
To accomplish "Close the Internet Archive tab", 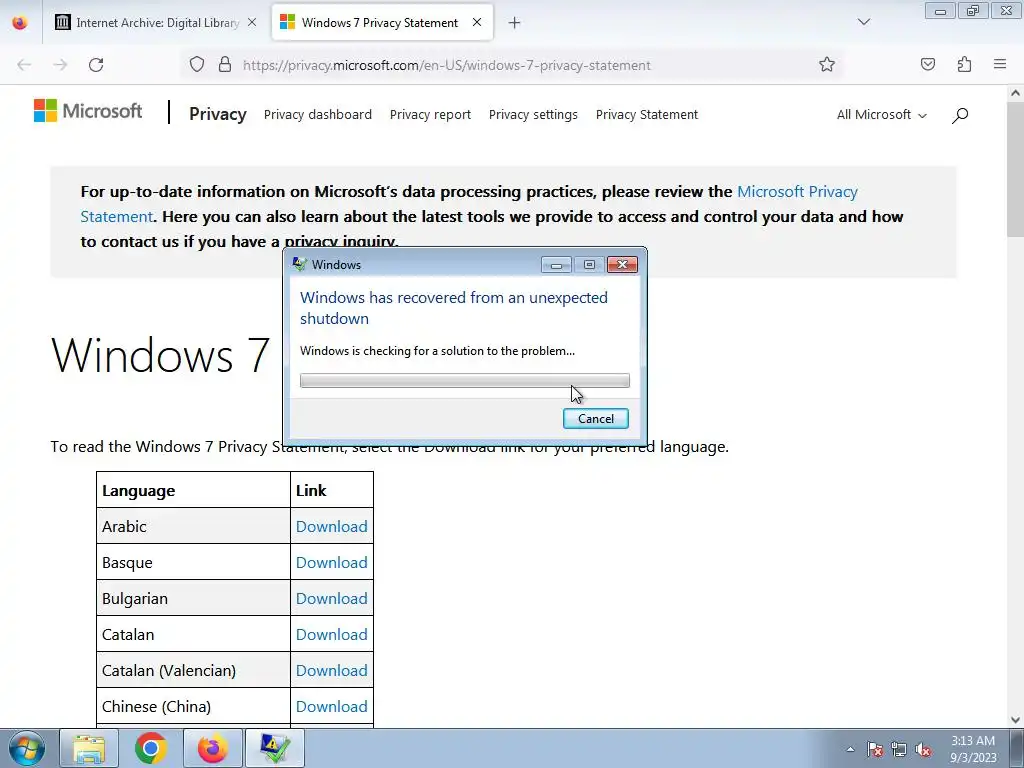I will (x=252, y=22).
